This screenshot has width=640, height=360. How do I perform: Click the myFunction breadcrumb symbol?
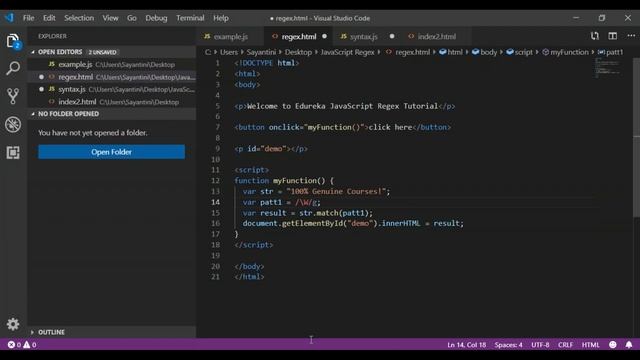[x=565, y=52]
